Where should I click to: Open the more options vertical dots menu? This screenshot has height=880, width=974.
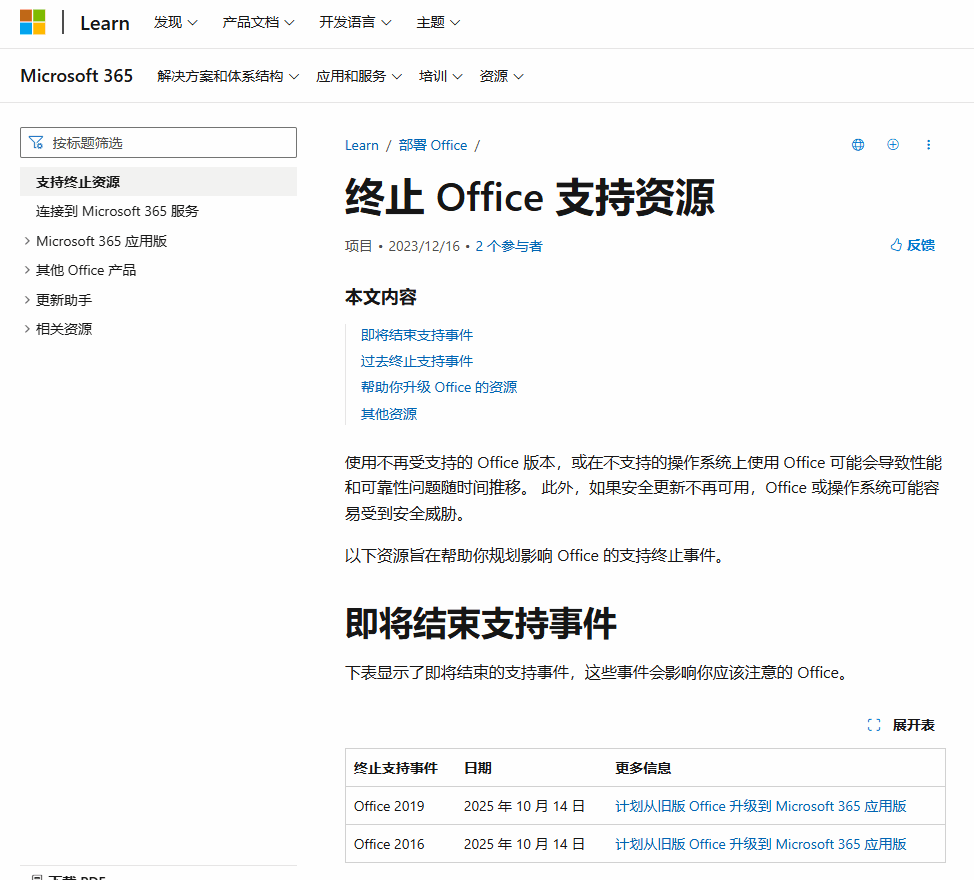pyautogui.click(x=928, y=145)
